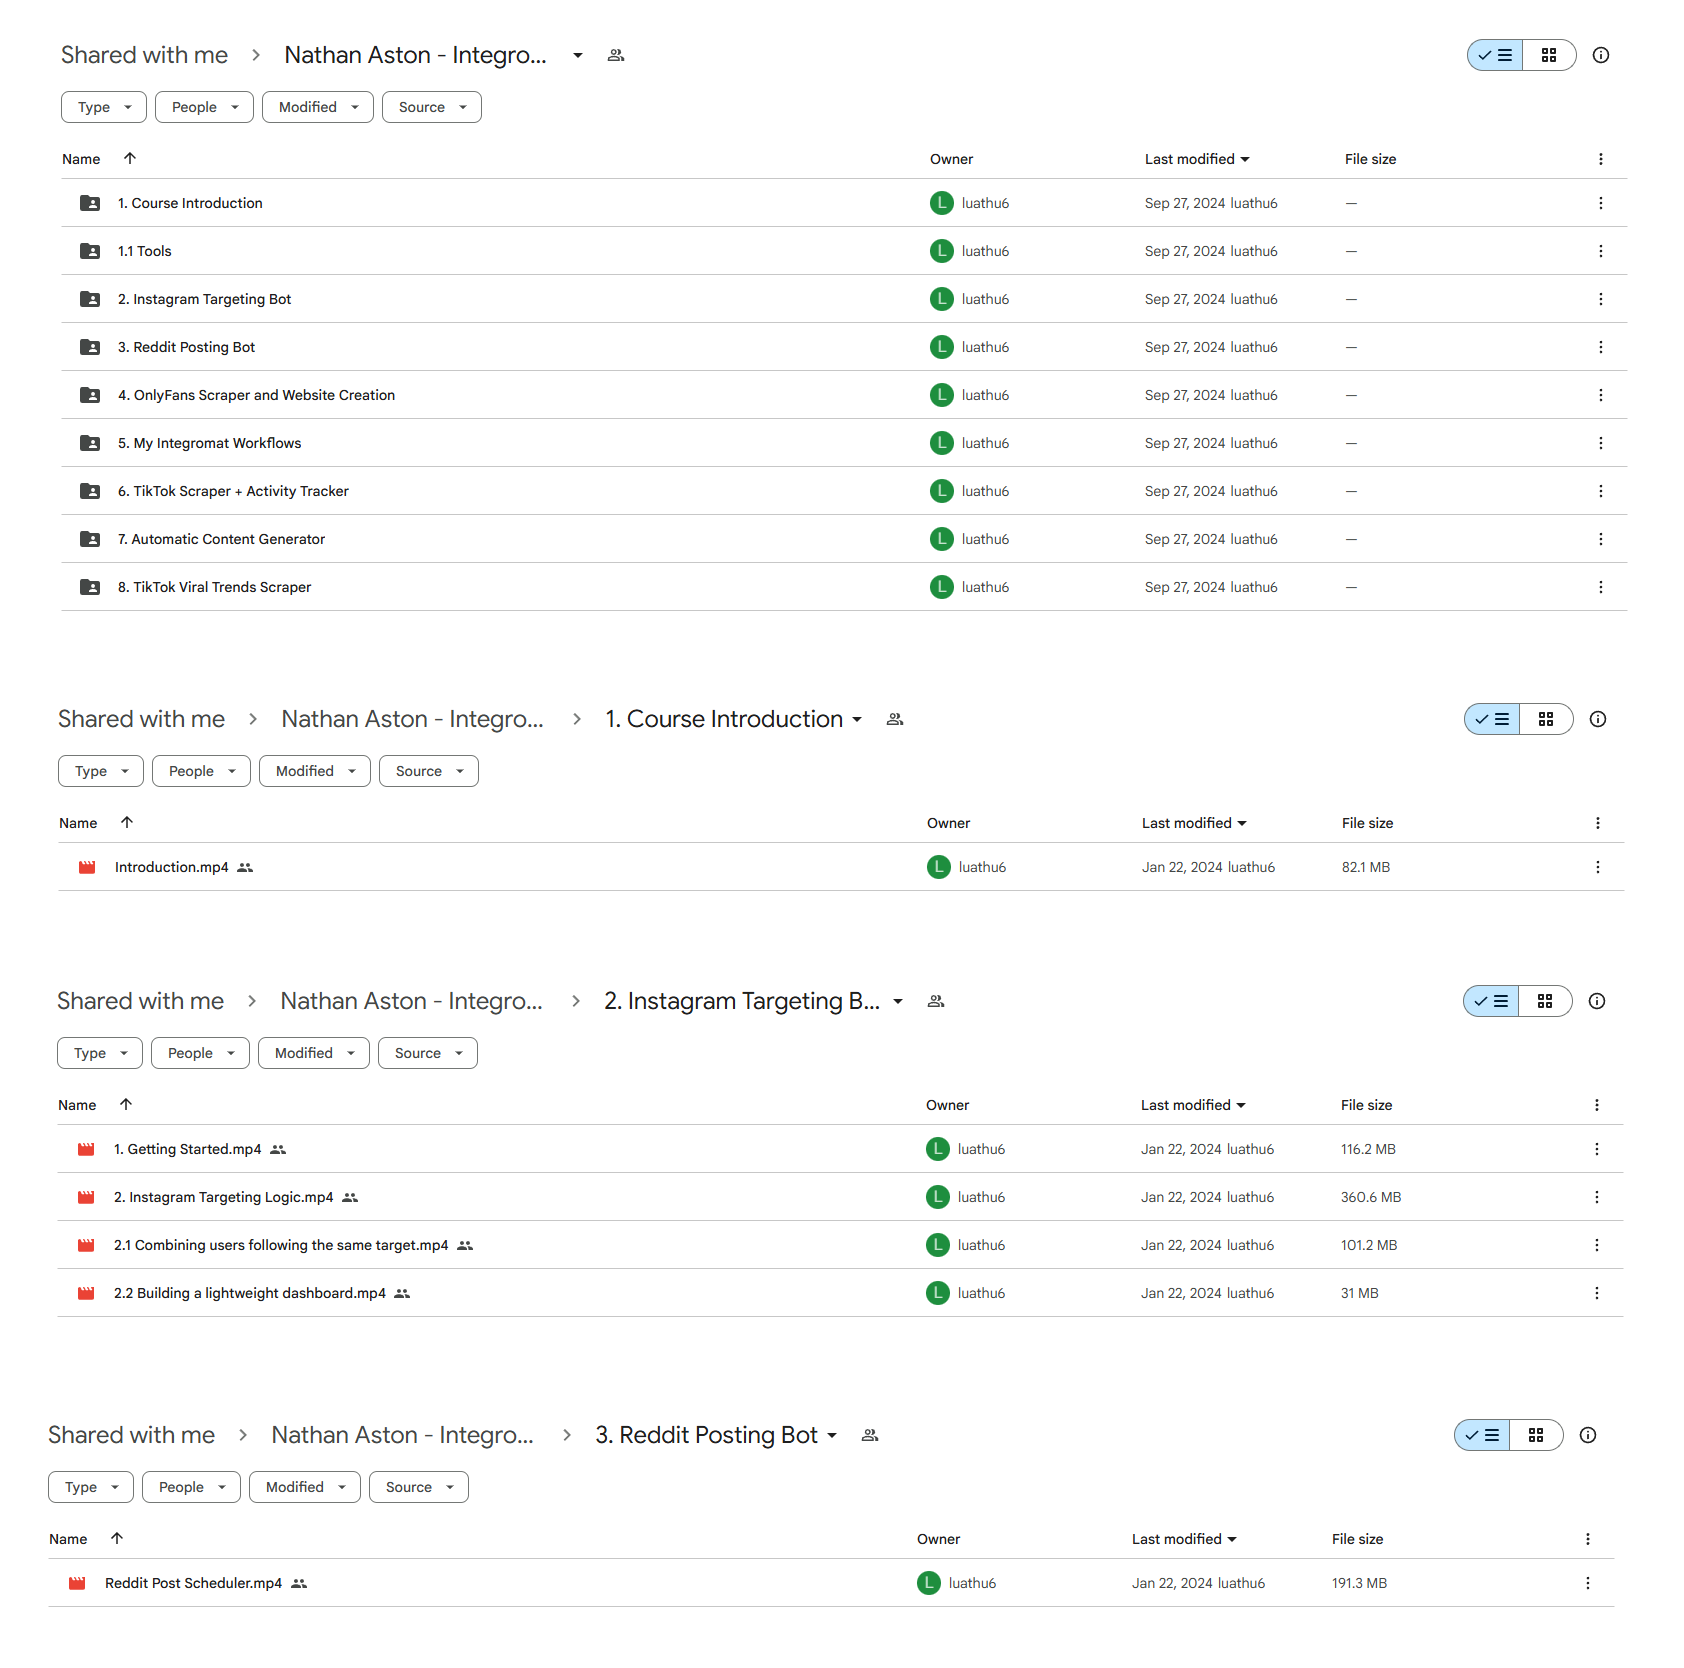Sort by Last modified in top folder list

tap(1197, 159)
